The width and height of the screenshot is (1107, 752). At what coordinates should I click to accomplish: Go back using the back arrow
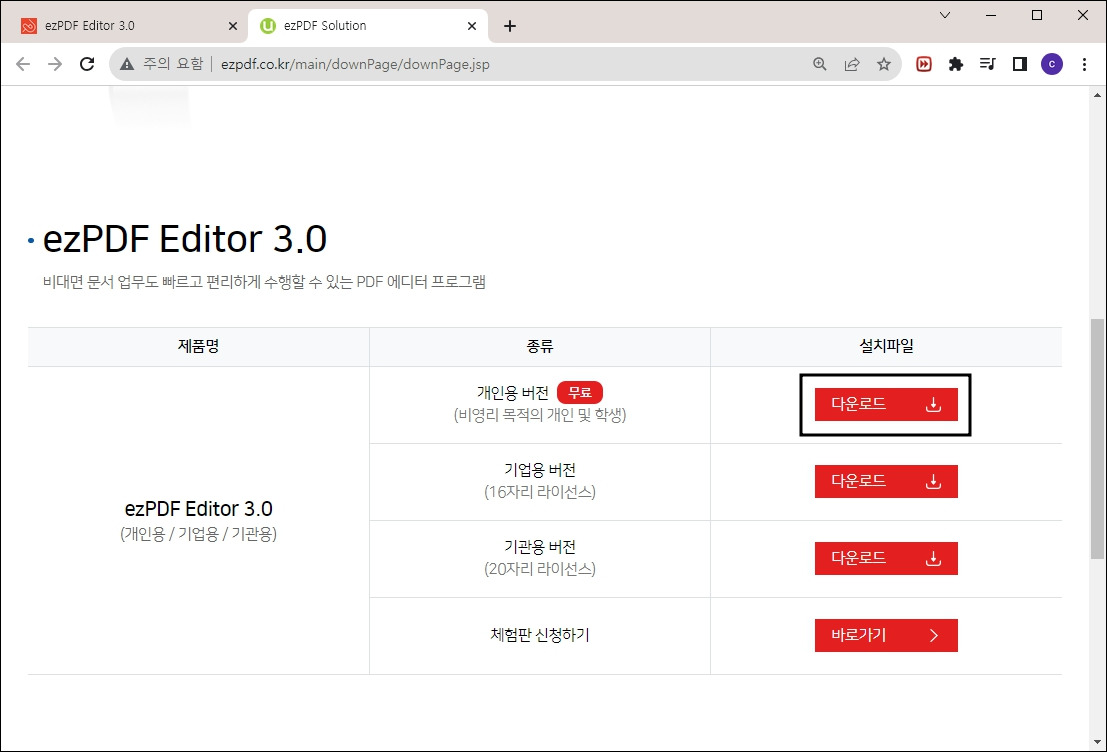[x=22, y=63]
